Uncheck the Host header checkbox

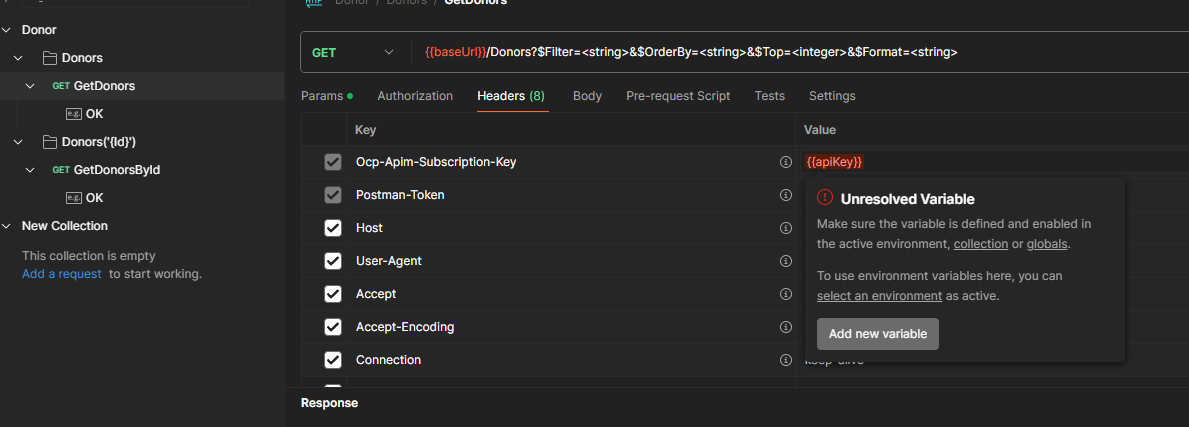(333, 228)
